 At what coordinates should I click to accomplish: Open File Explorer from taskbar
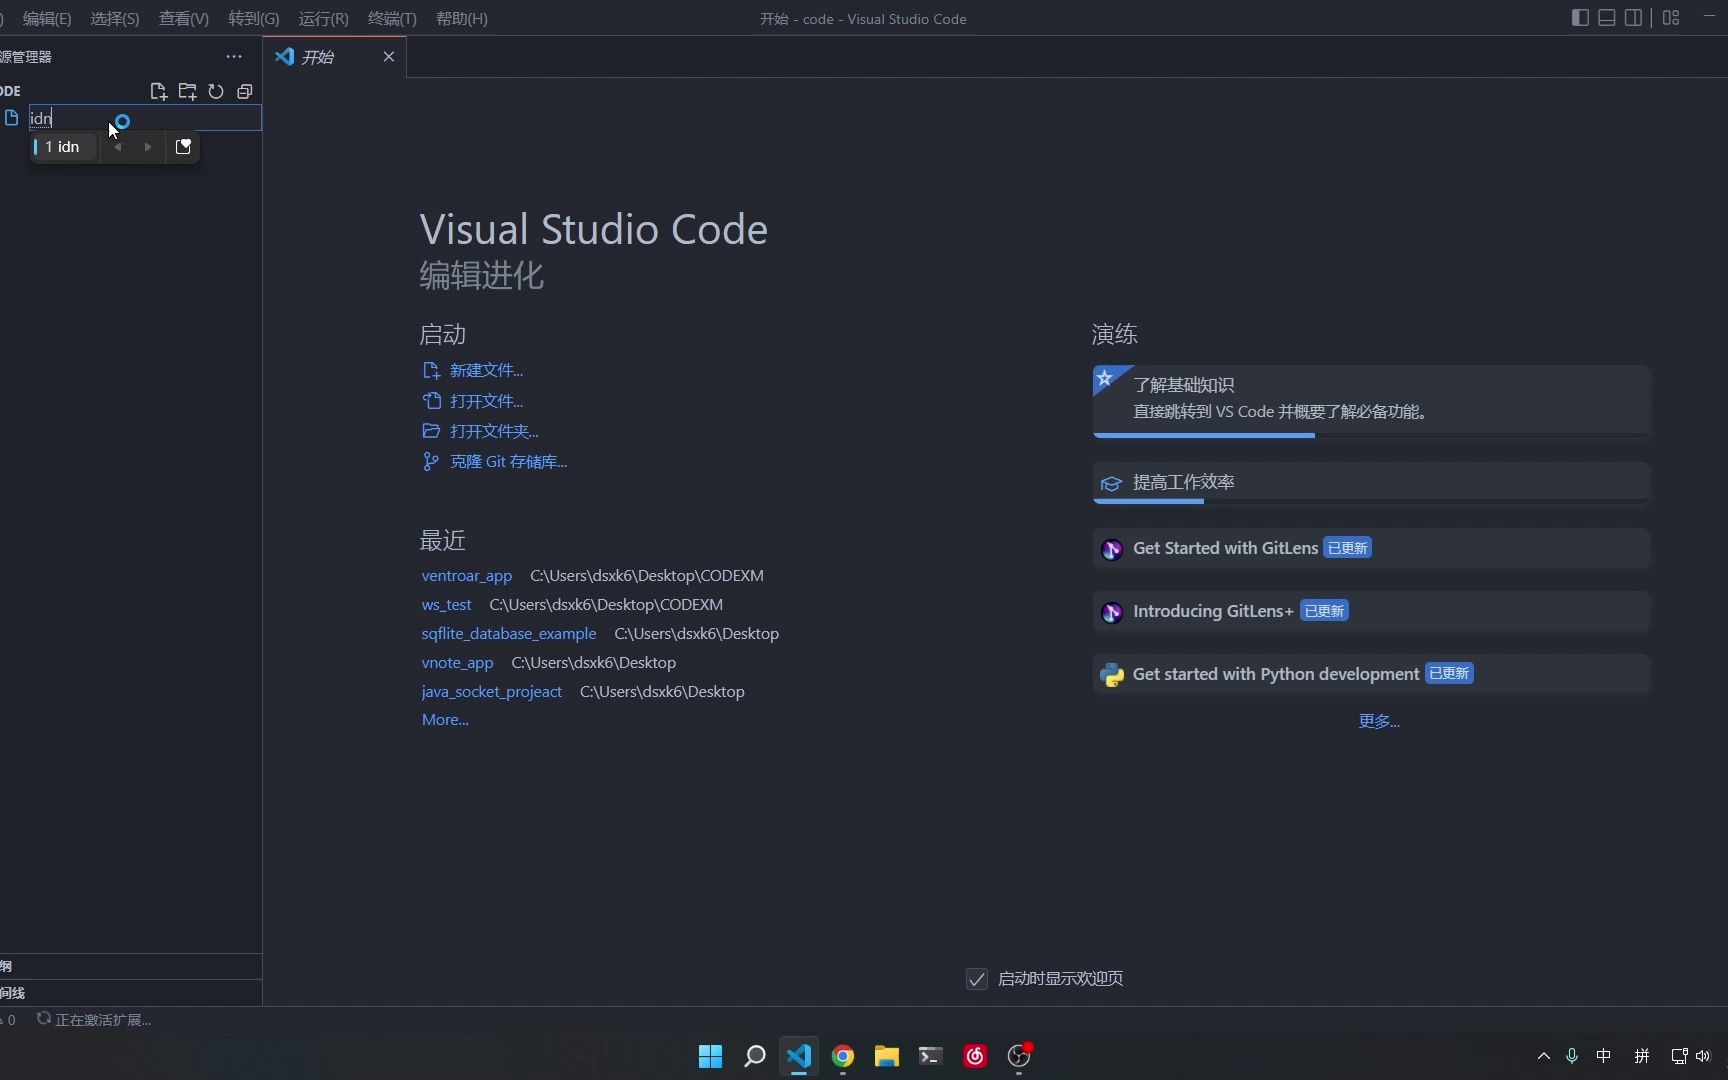(887, 1056)
